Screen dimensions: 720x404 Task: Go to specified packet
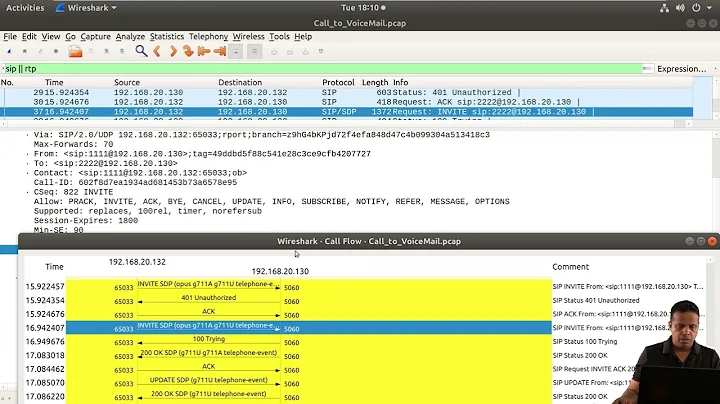(188, 51)
